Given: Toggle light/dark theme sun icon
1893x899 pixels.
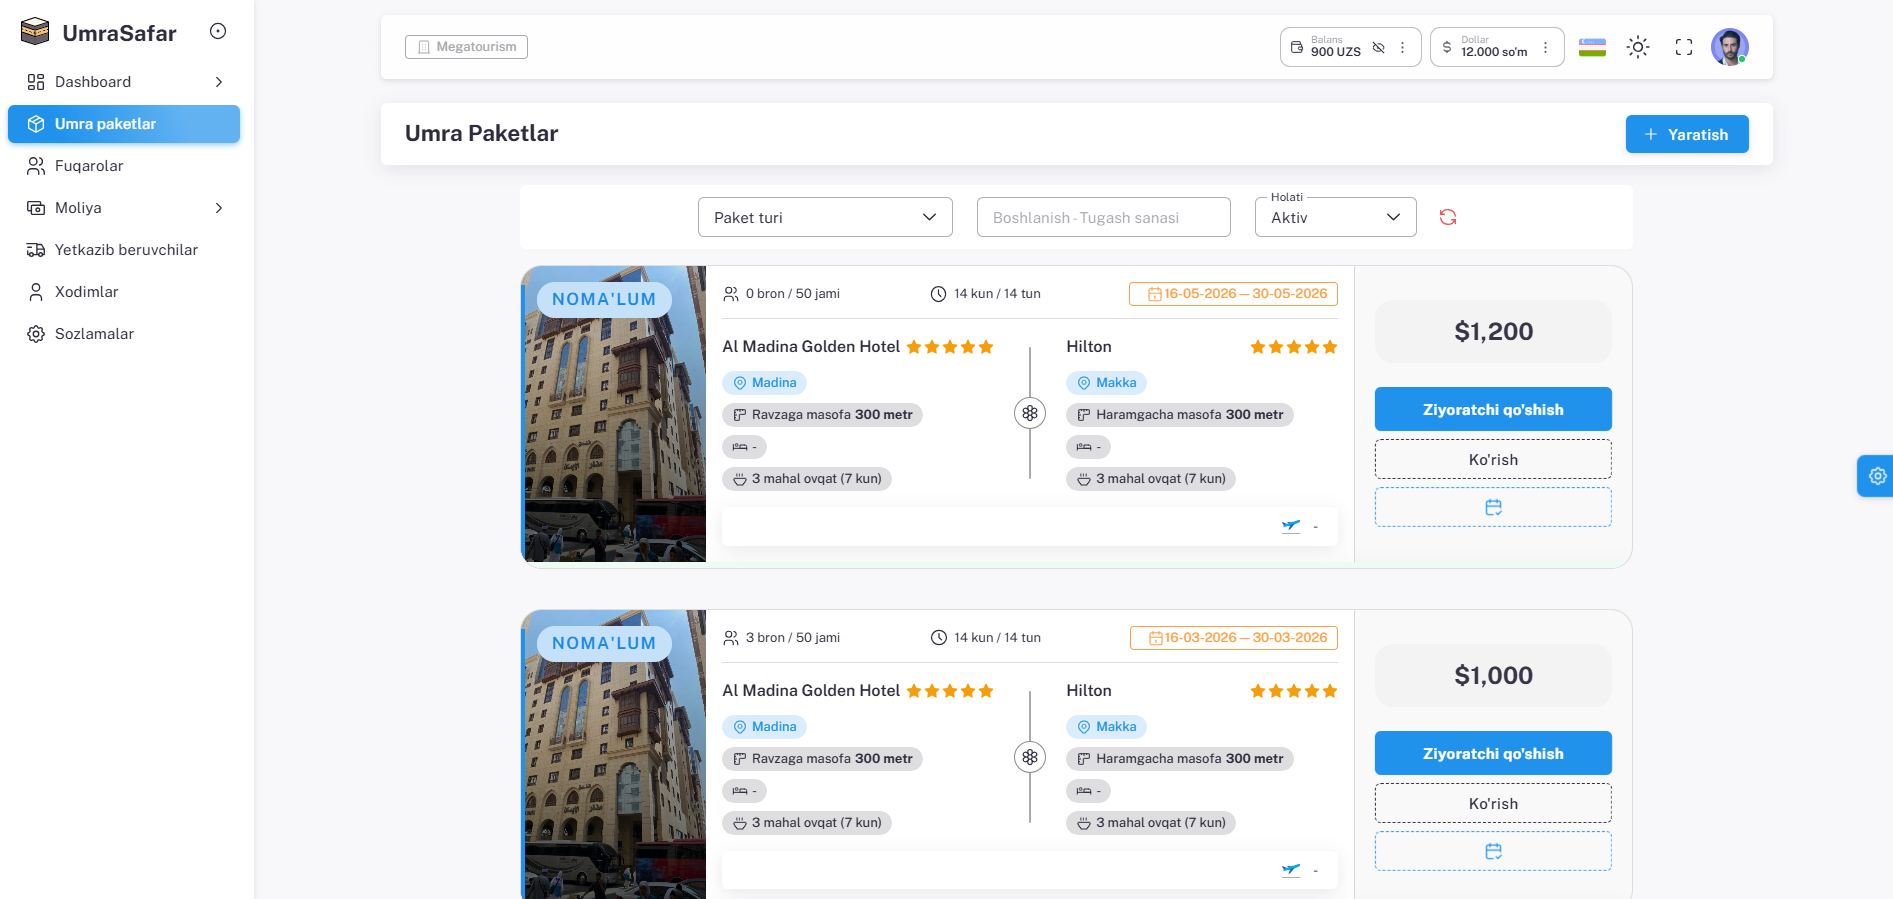Looking at the screenshot, I should (x=1638, y=47).
